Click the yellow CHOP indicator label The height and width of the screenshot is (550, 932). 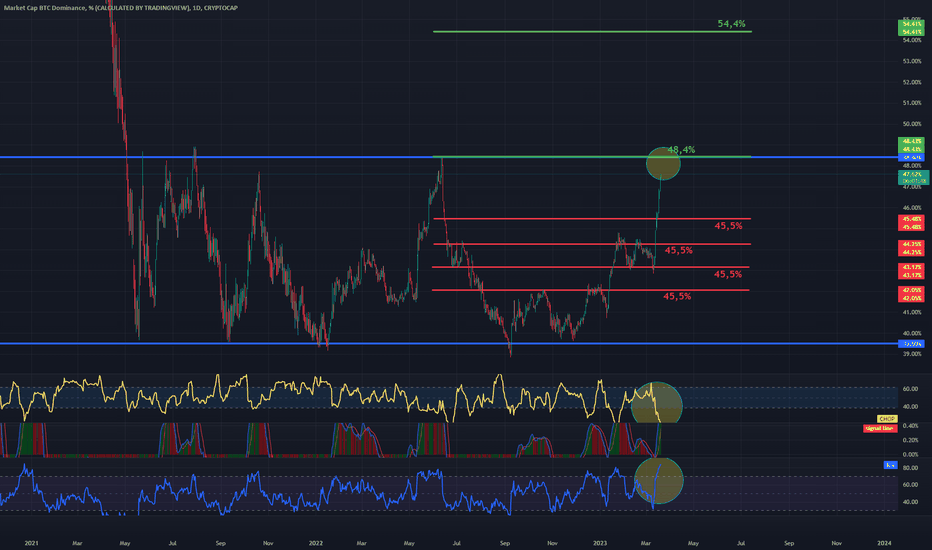tap(886, 419)
